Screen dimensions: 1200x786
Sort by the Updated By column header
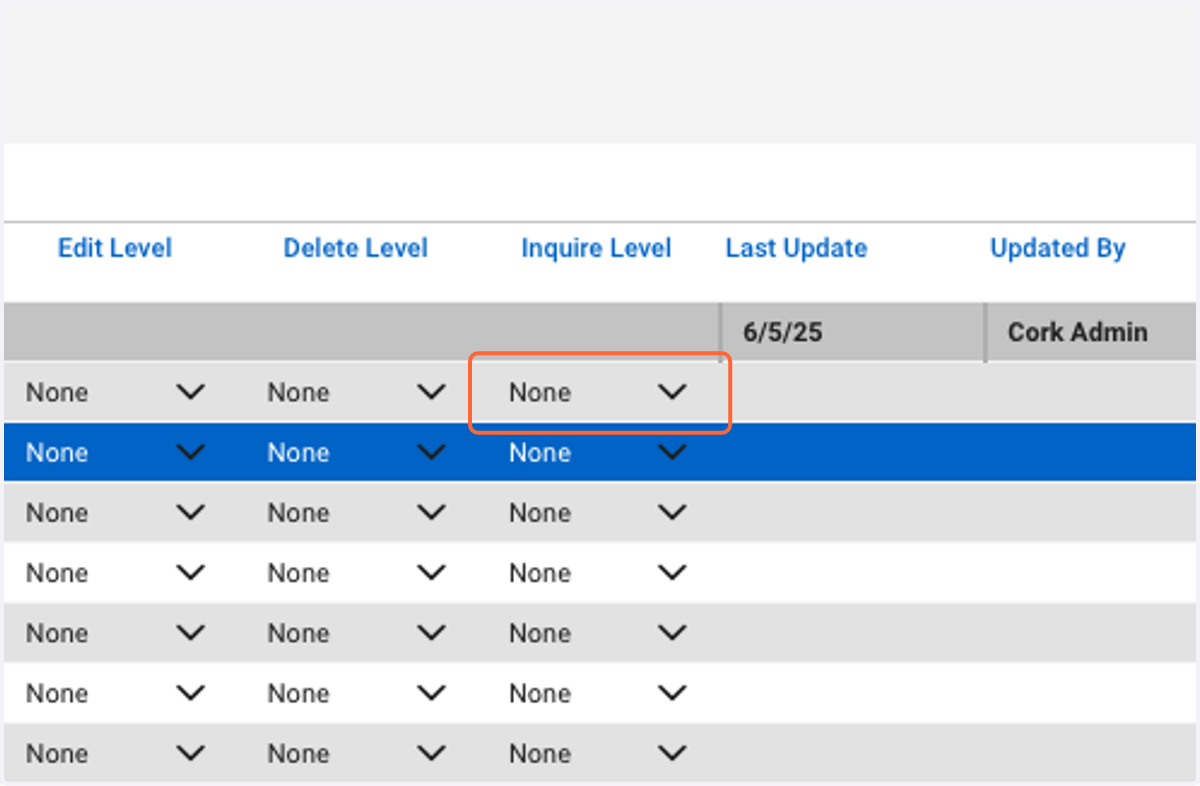(x=1058, y=248)
